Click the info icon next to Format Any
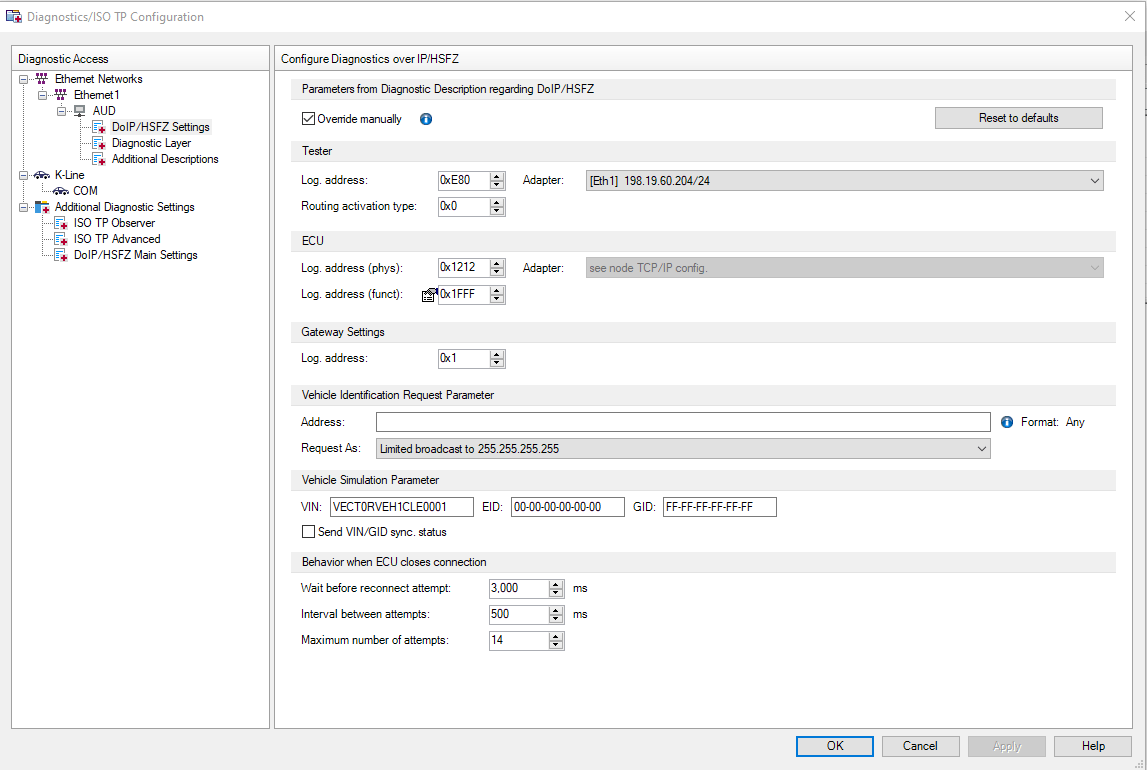The width and height of the screenshot is (1147, 770). tap(1006, 421)
